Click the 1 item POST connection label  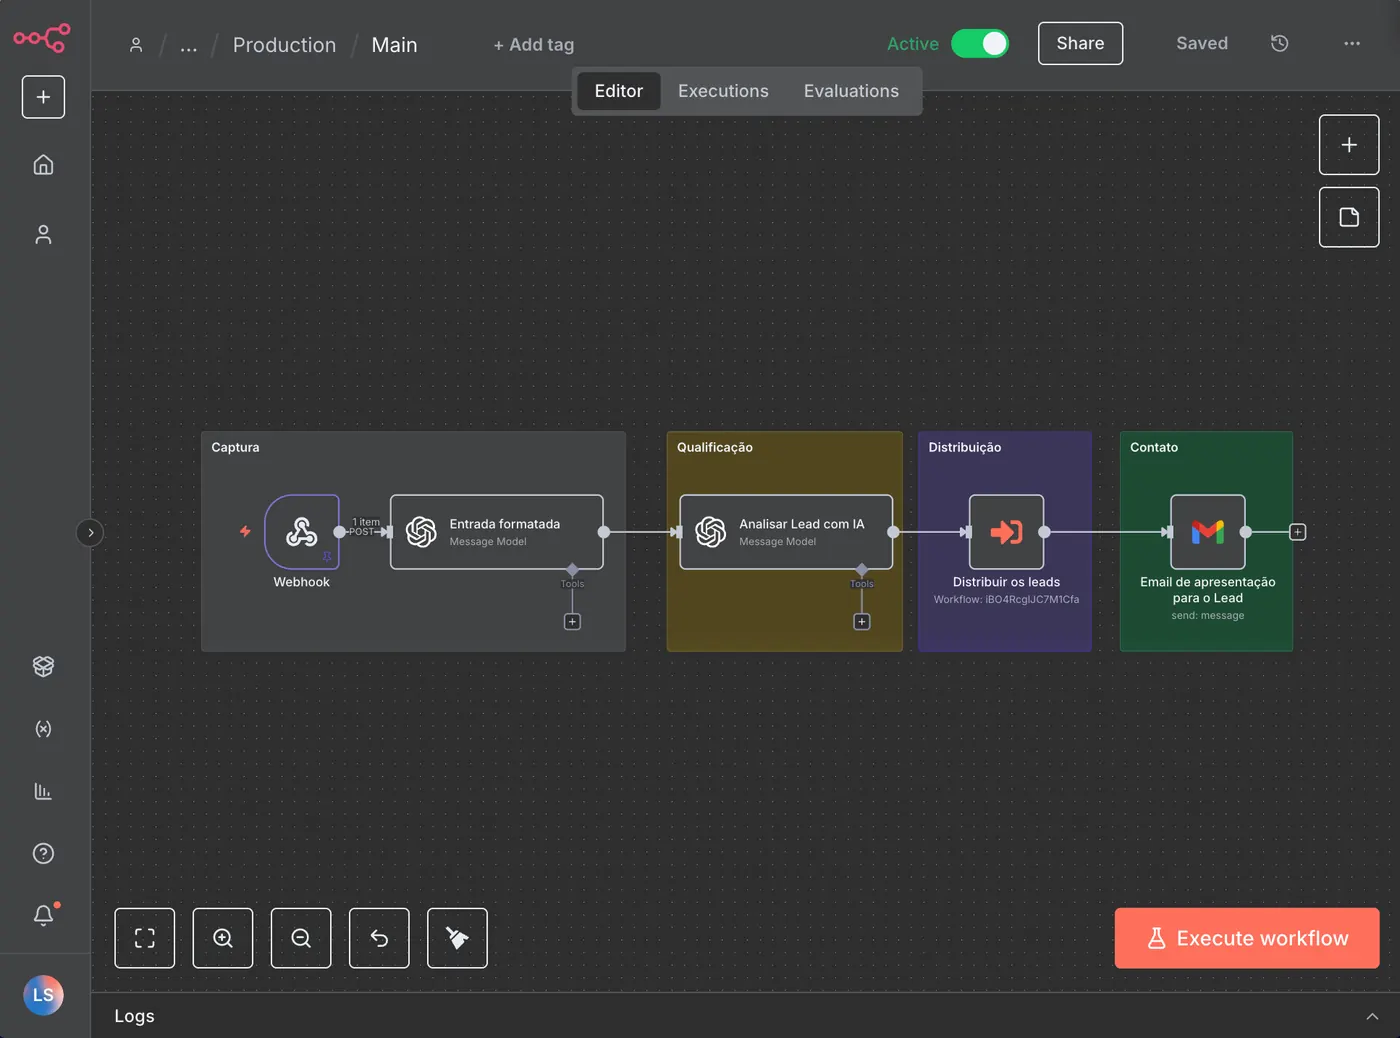365,527
